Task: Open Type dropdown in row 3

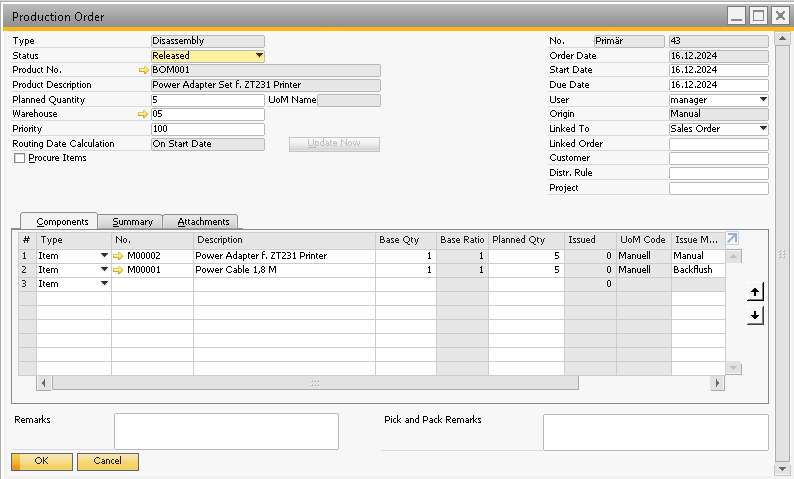Action: pyautogui.click(x=104, y=284)
